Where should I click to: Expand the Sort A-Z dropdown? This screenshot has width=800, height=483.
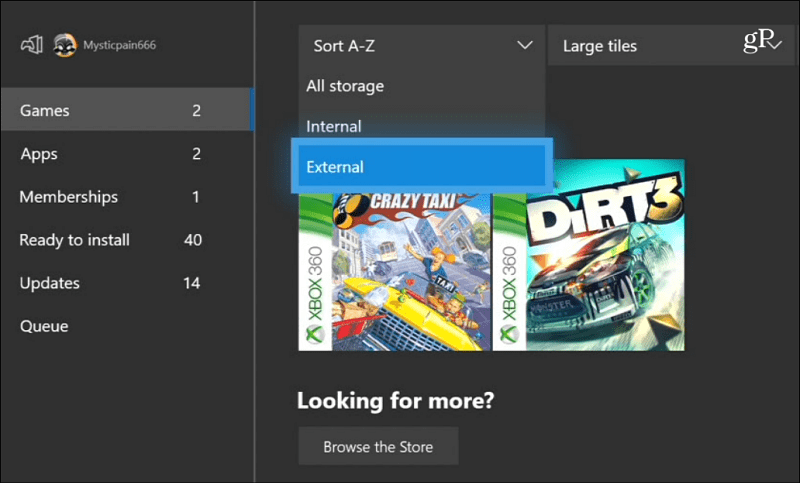(x=422, y=46)
